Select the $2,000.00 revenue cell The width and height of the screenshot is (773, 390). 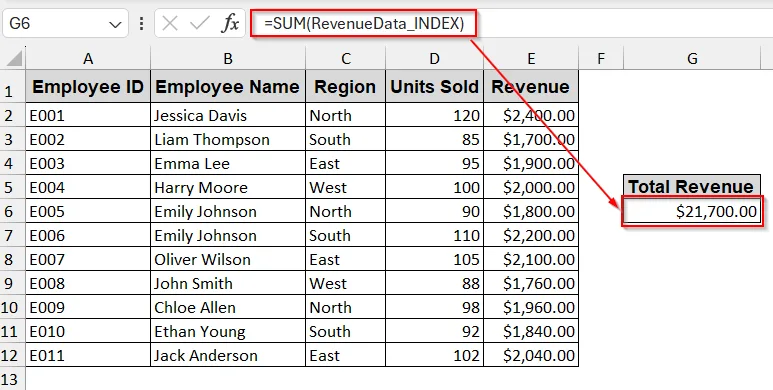click(x=531, y=187)
